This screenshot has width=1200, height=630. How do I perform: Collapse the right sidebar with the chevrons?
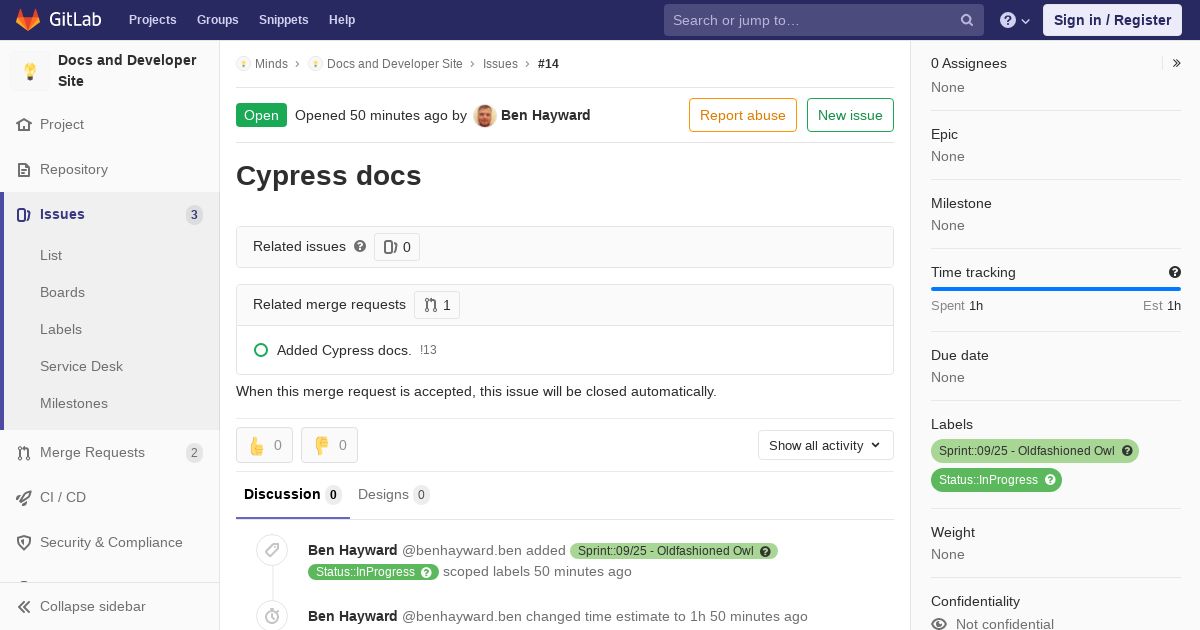(1177, 63)
